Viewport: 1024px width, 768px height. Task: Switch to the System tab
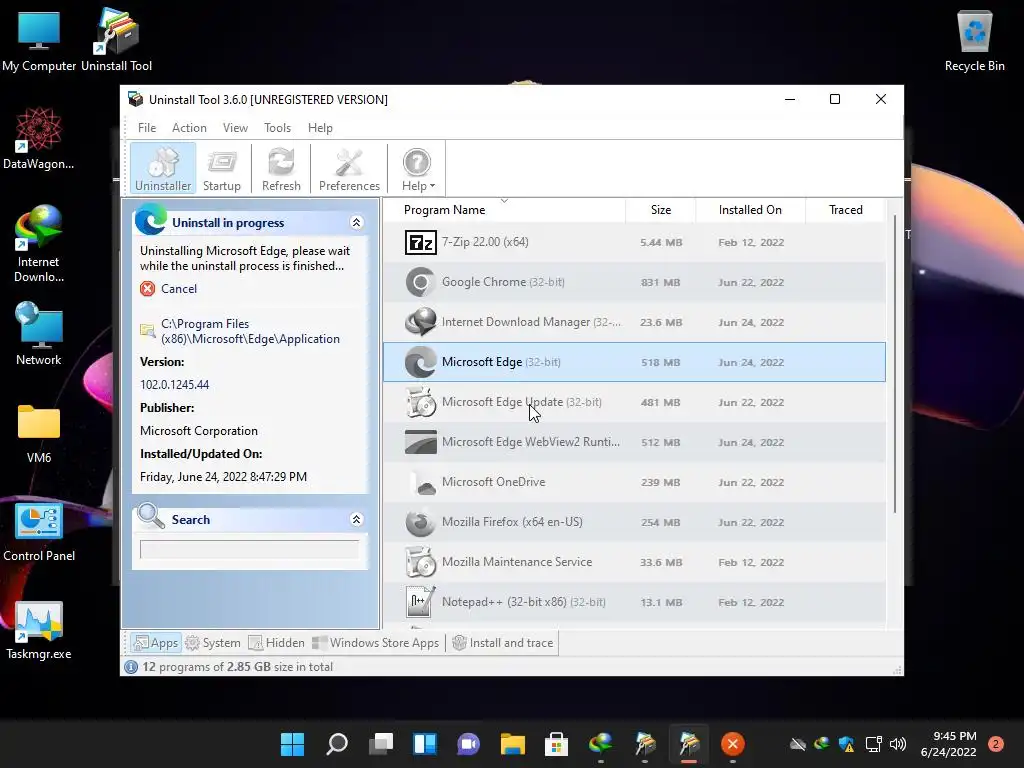213,643
